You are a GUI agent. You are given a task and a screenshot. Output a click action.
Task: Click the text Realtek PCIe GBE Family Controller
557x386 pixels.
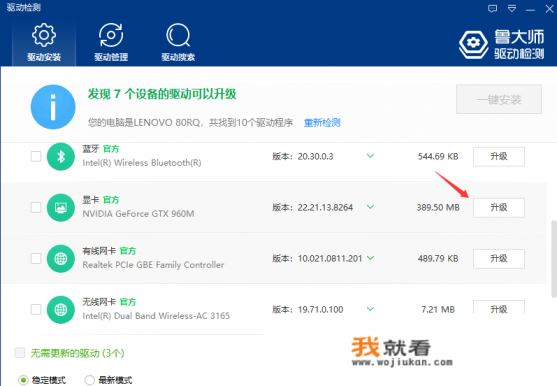click(x=153, y=265)
